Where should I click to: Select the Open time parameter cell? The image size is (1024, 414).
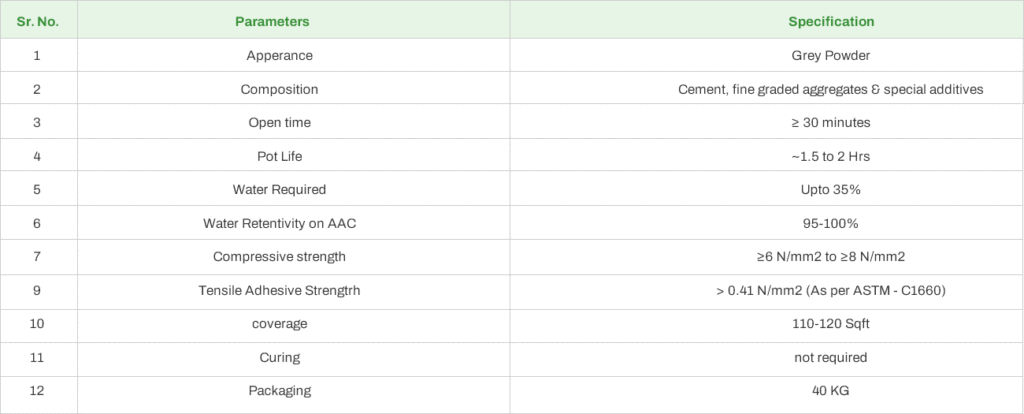pyautogui.click(x=279, y=123)
